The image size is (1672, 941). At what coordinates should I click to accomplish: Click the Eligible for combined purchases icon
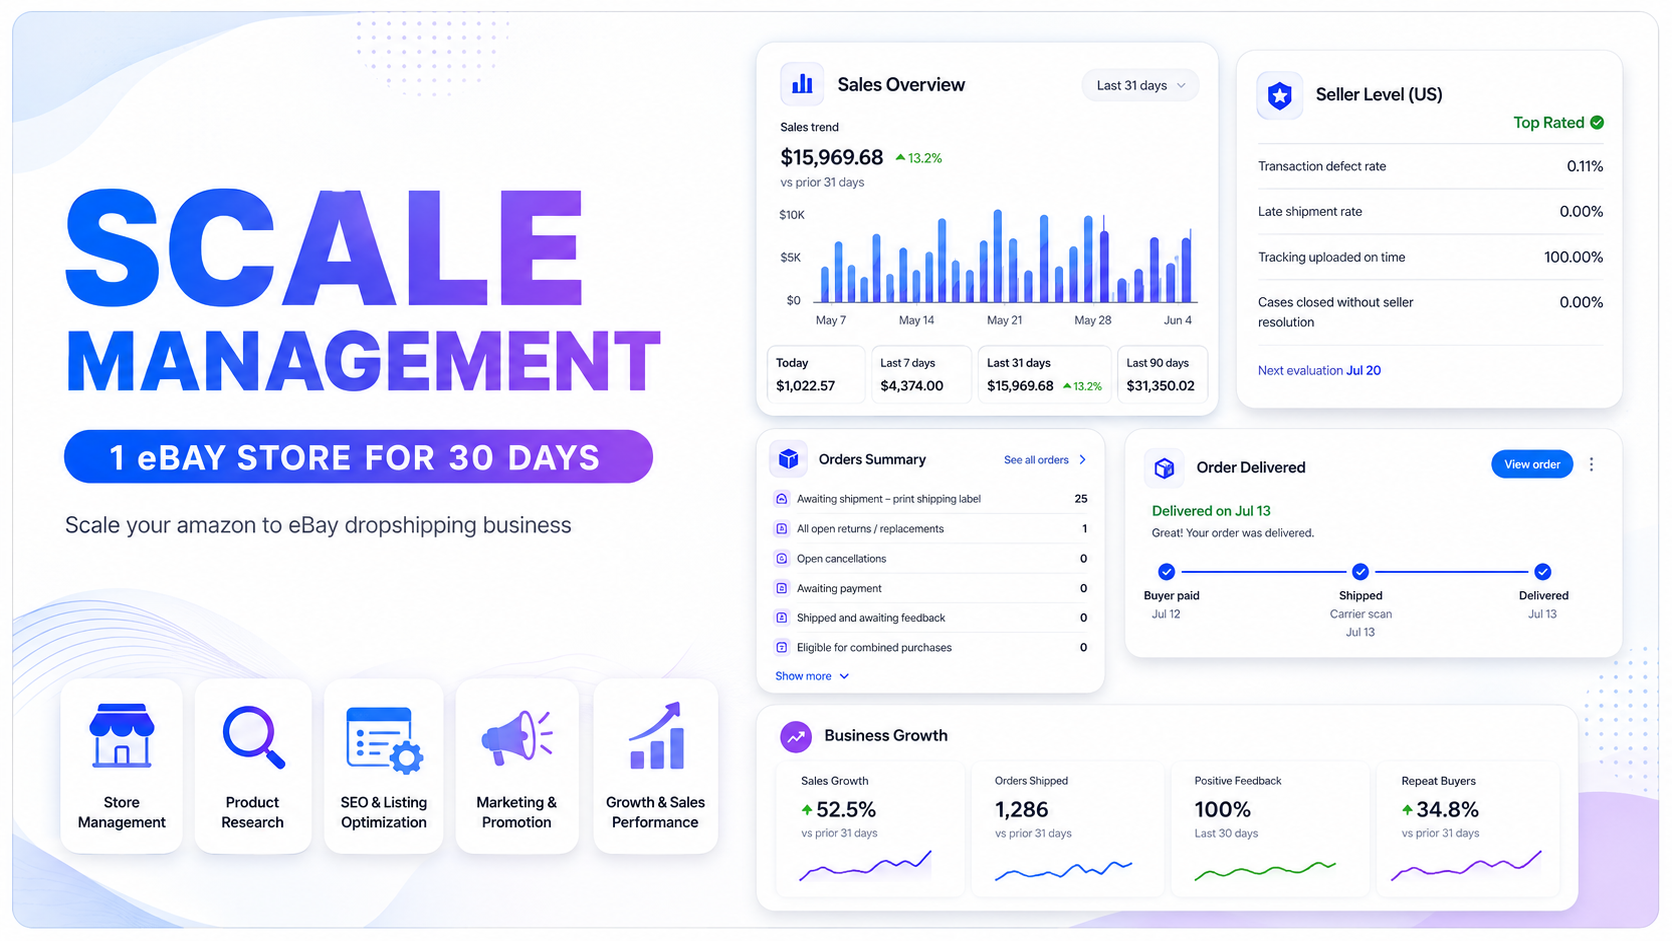pos(782,648)
